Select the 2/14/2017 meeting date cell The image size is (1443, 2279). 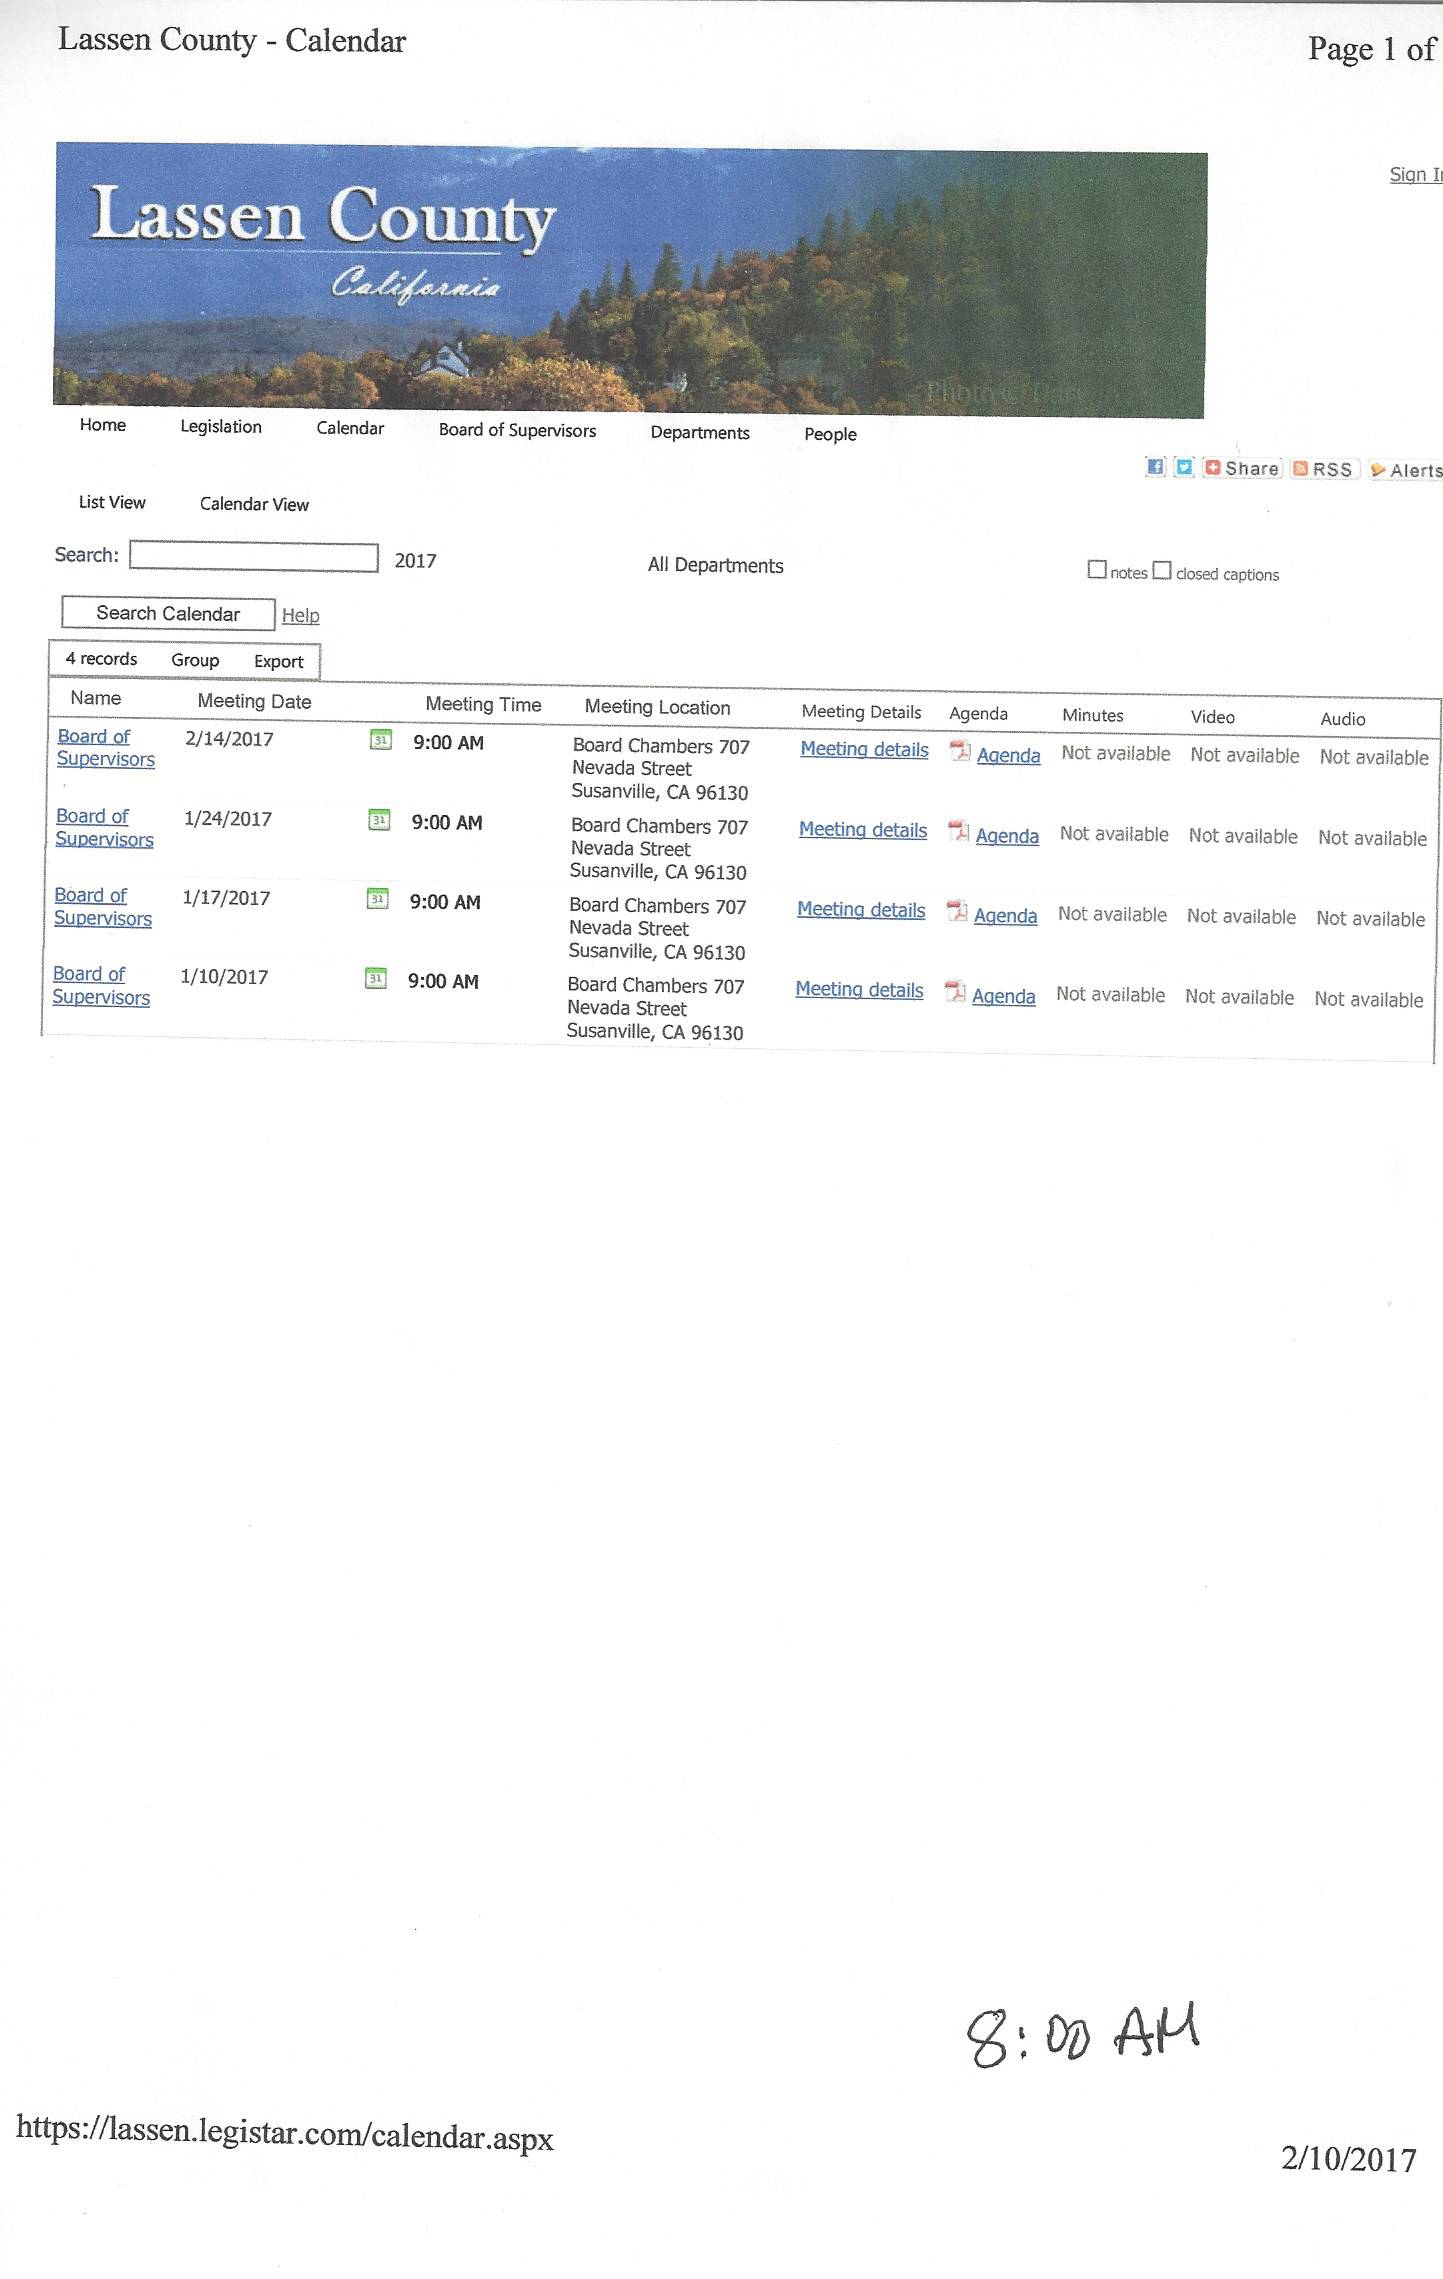pyautogui.click(x=229, y=739)
